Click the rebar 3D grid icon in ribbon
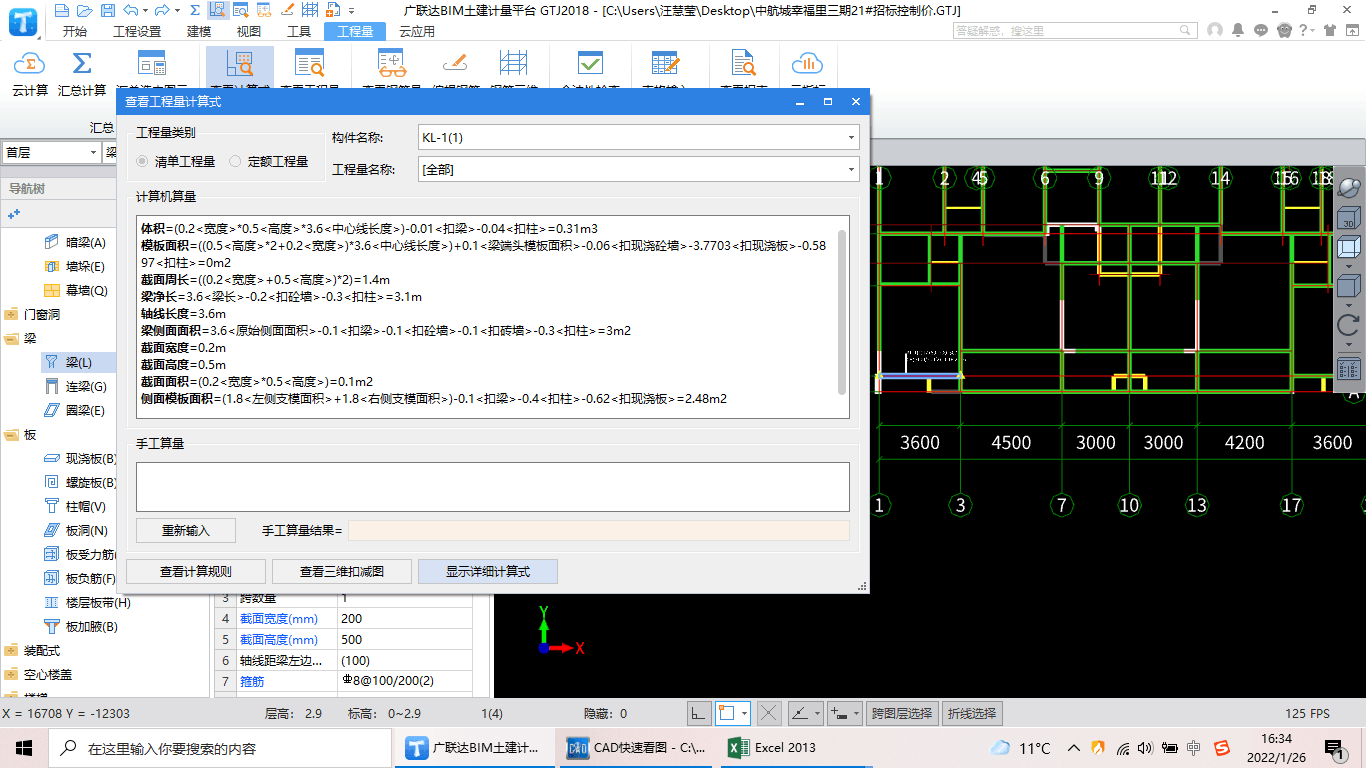Screen dimensions: 1366x768 pos(513,64)
